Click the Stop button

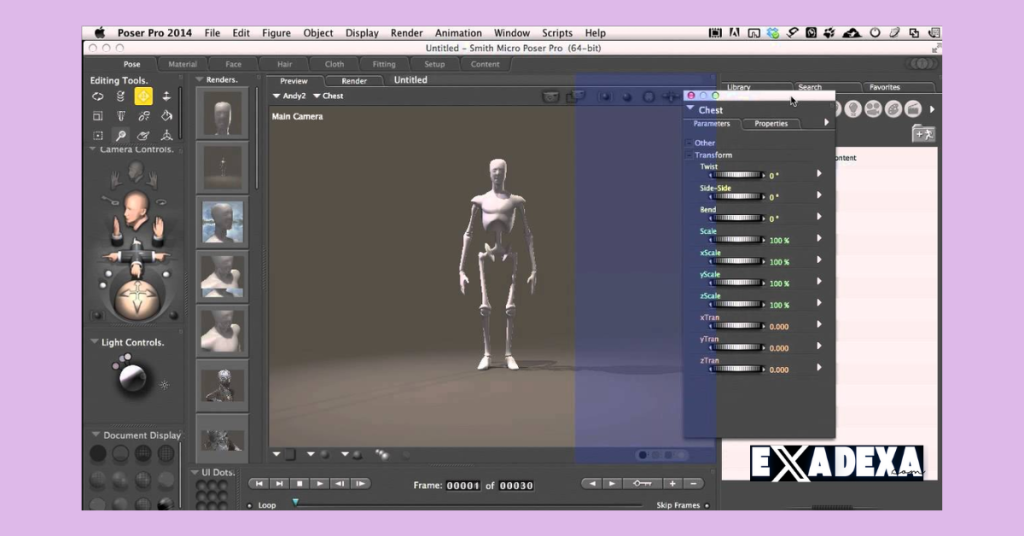300,484
